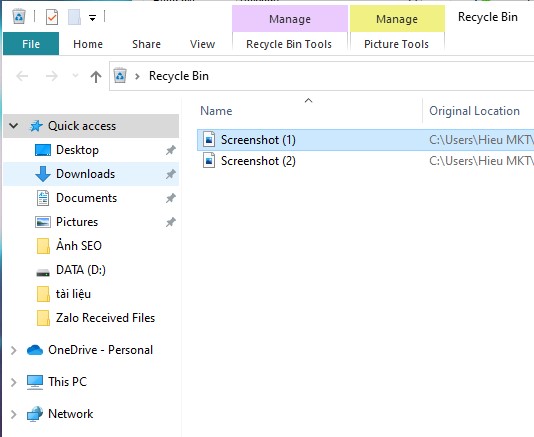The height and width of the screenshot is (437, 534).
Task: Unpin Downloads using its pin icon
Action: coord(171,174)
